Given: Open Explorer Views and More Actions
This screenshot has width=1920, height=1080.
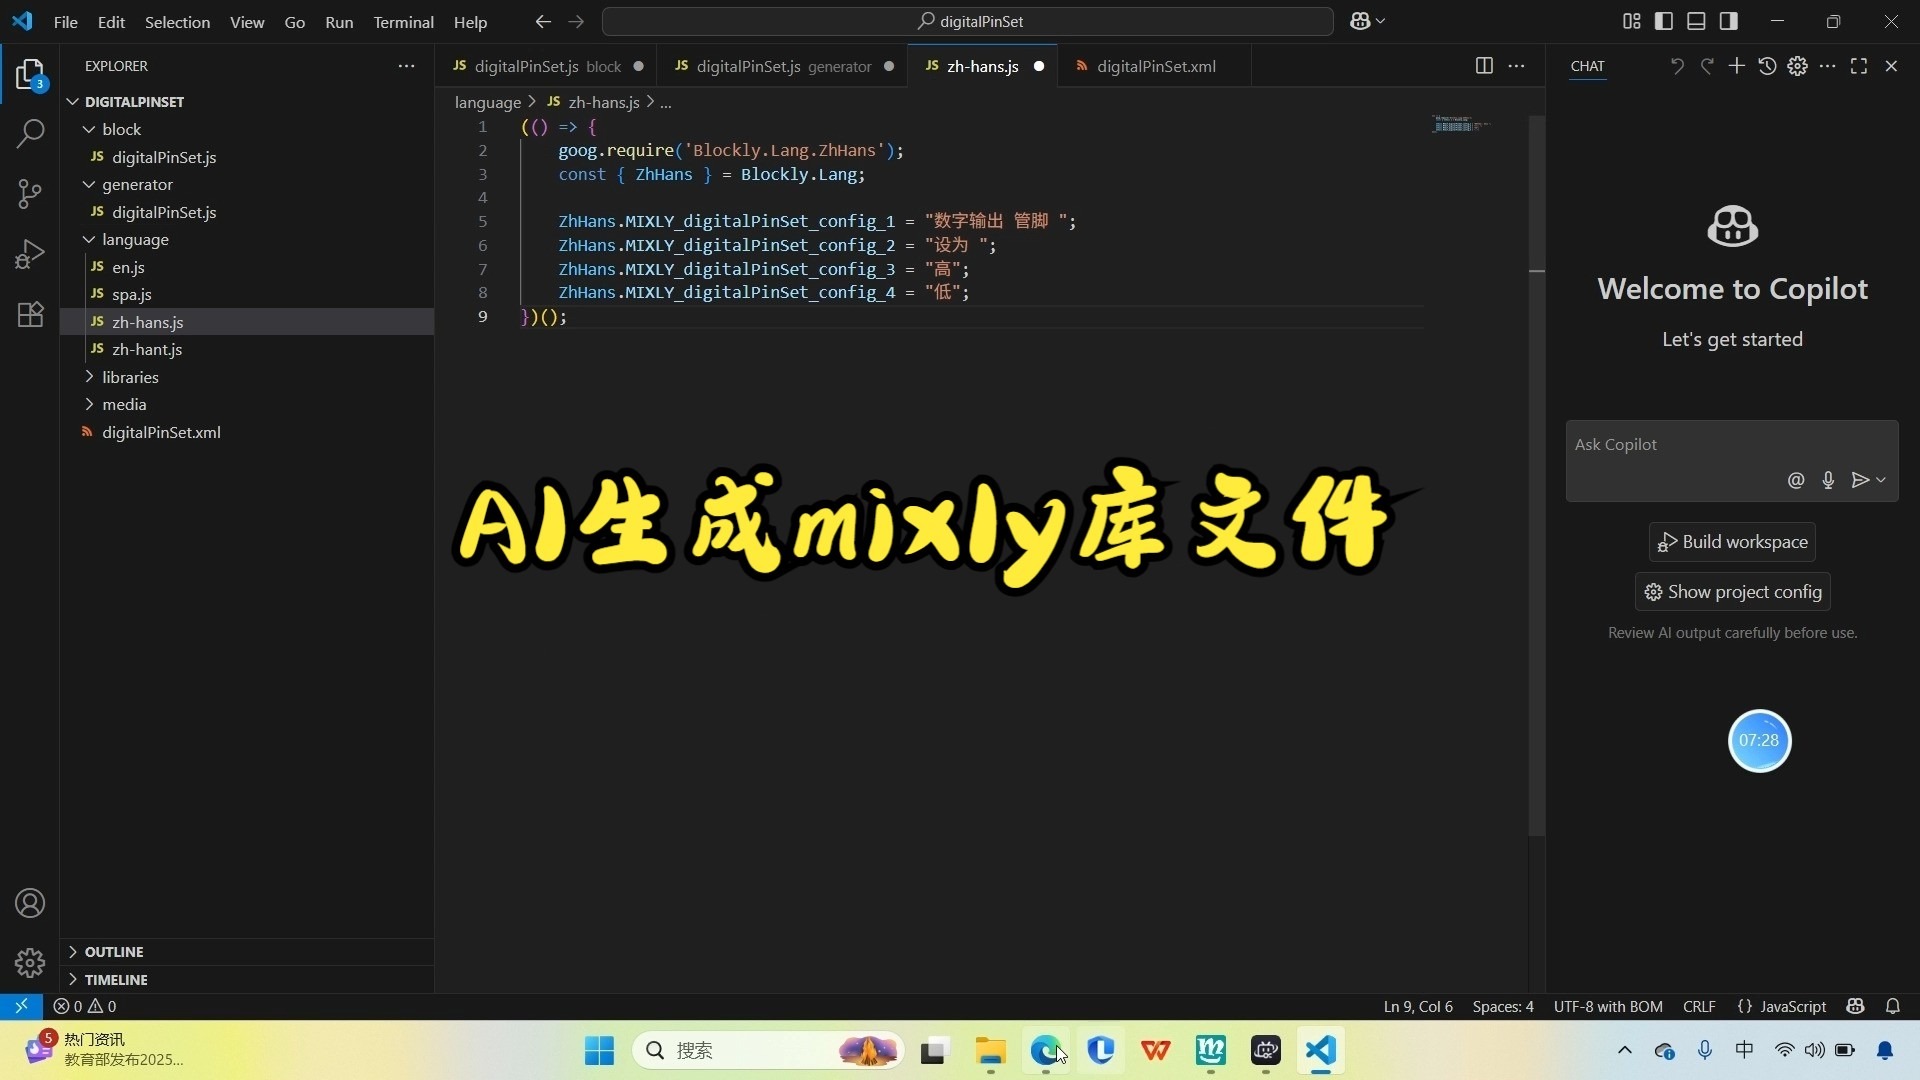Looking at the screenshot, I should [406, 66].
